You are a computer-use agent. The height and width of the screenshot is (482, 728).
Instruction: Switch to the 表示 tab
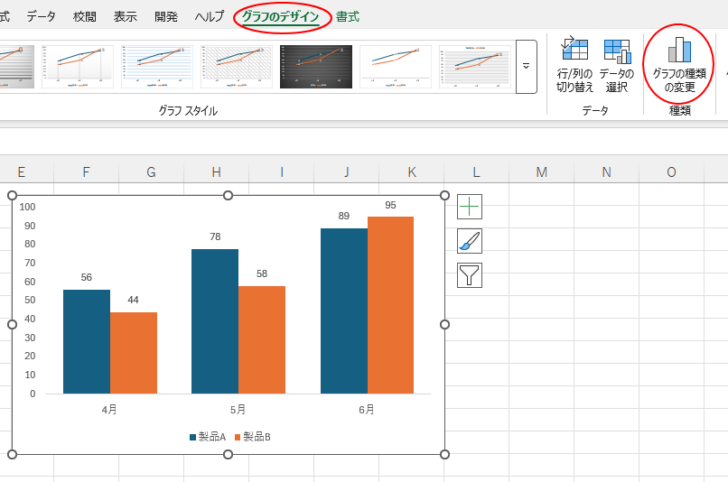pyautogui.click(x=125, y=17)
